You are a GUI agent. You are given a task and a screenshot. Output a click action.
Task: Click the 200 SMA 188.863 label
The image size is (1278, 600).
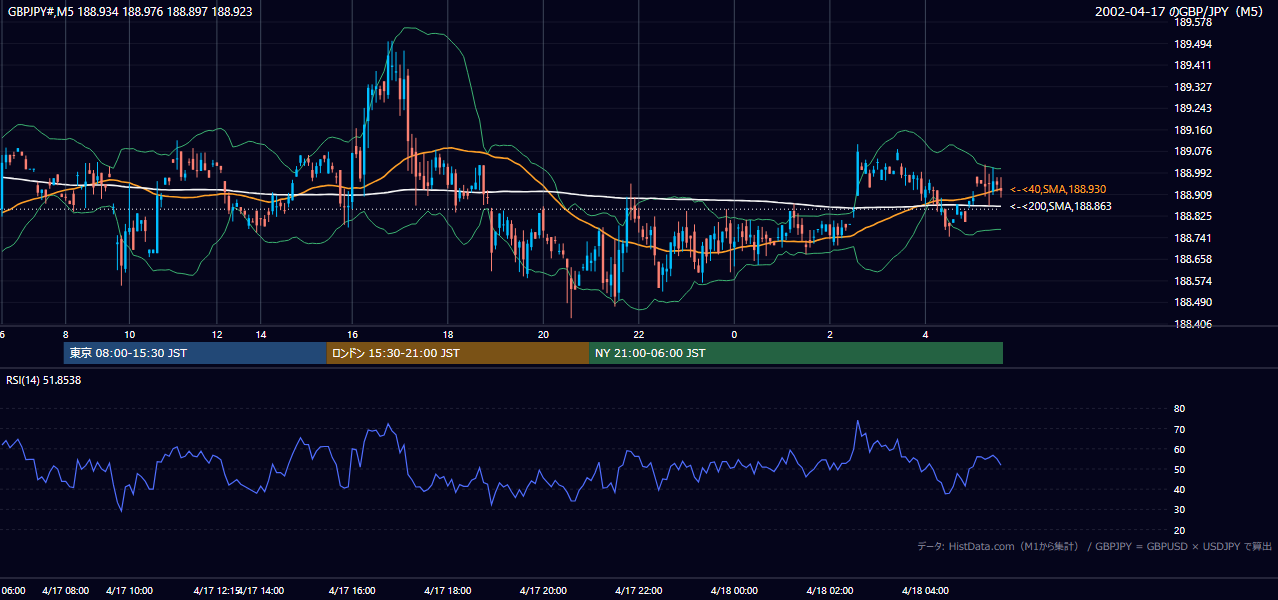[1060, 206]
